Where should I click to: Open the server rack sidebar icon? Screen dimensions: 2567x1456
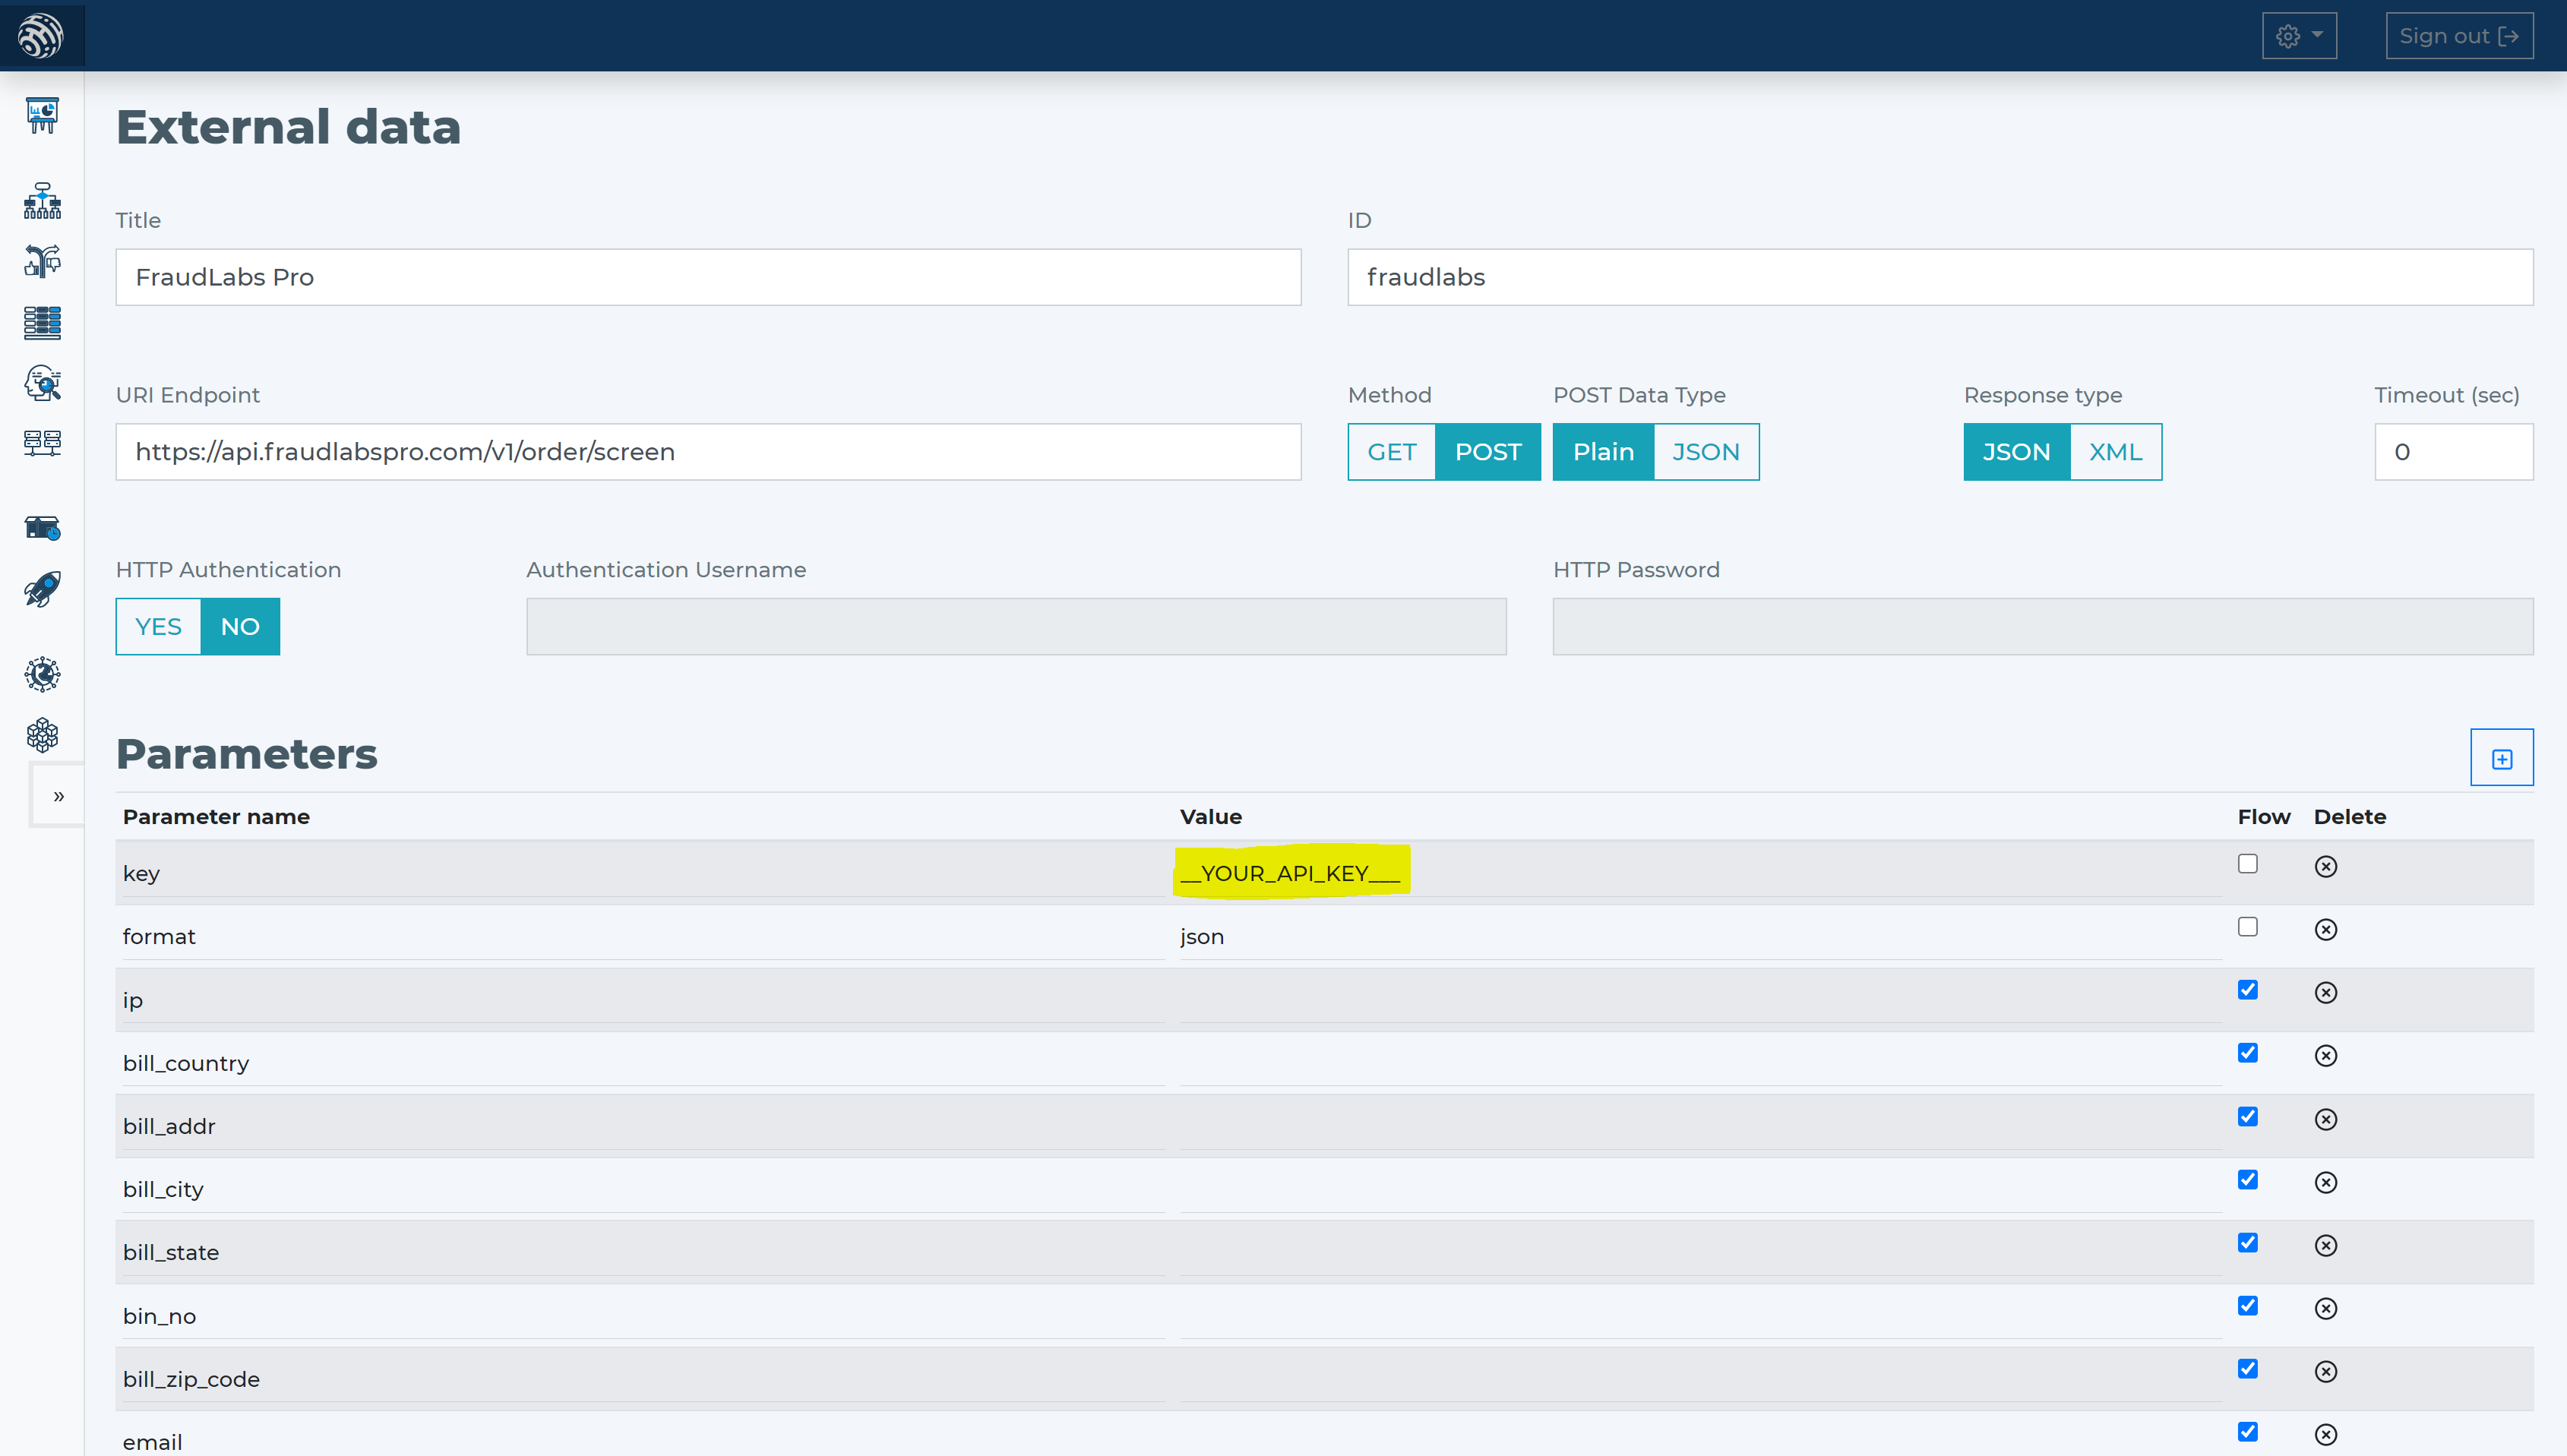(42, 442)
